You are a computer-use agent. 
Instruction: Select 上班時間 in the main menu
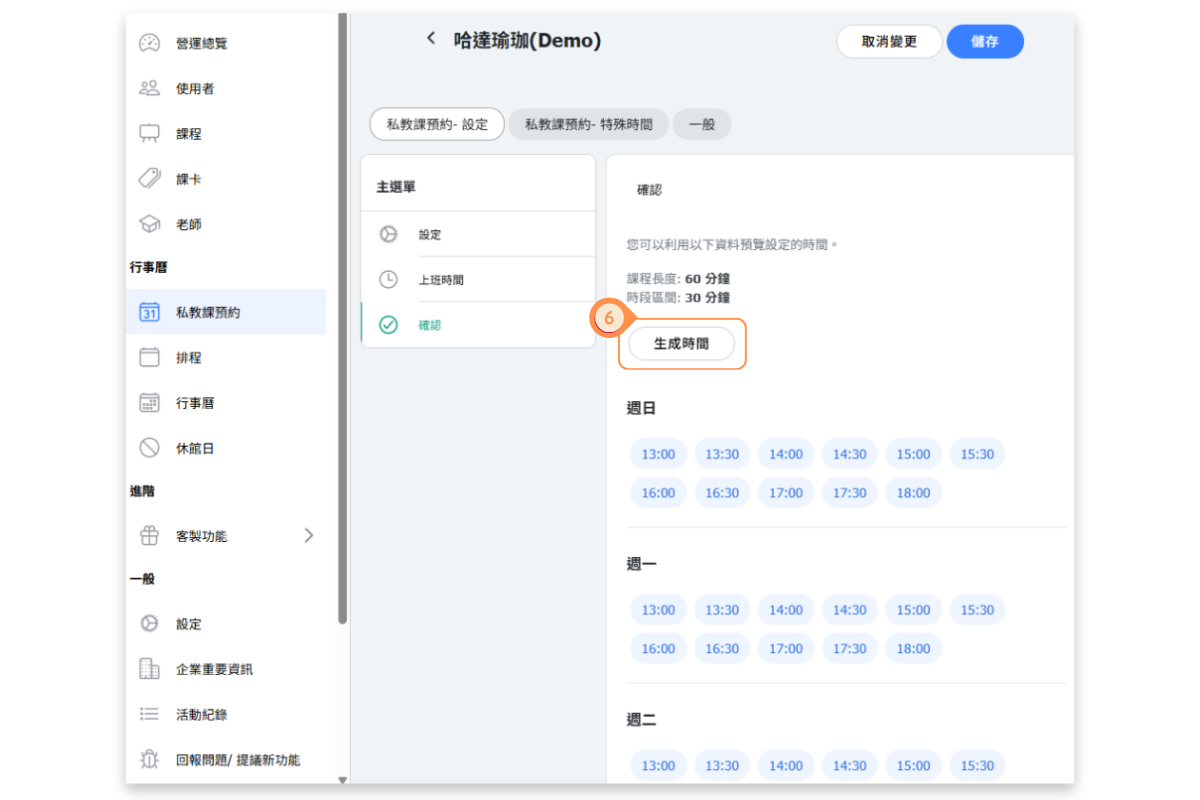pyautogui.click(x=441, y=280)
